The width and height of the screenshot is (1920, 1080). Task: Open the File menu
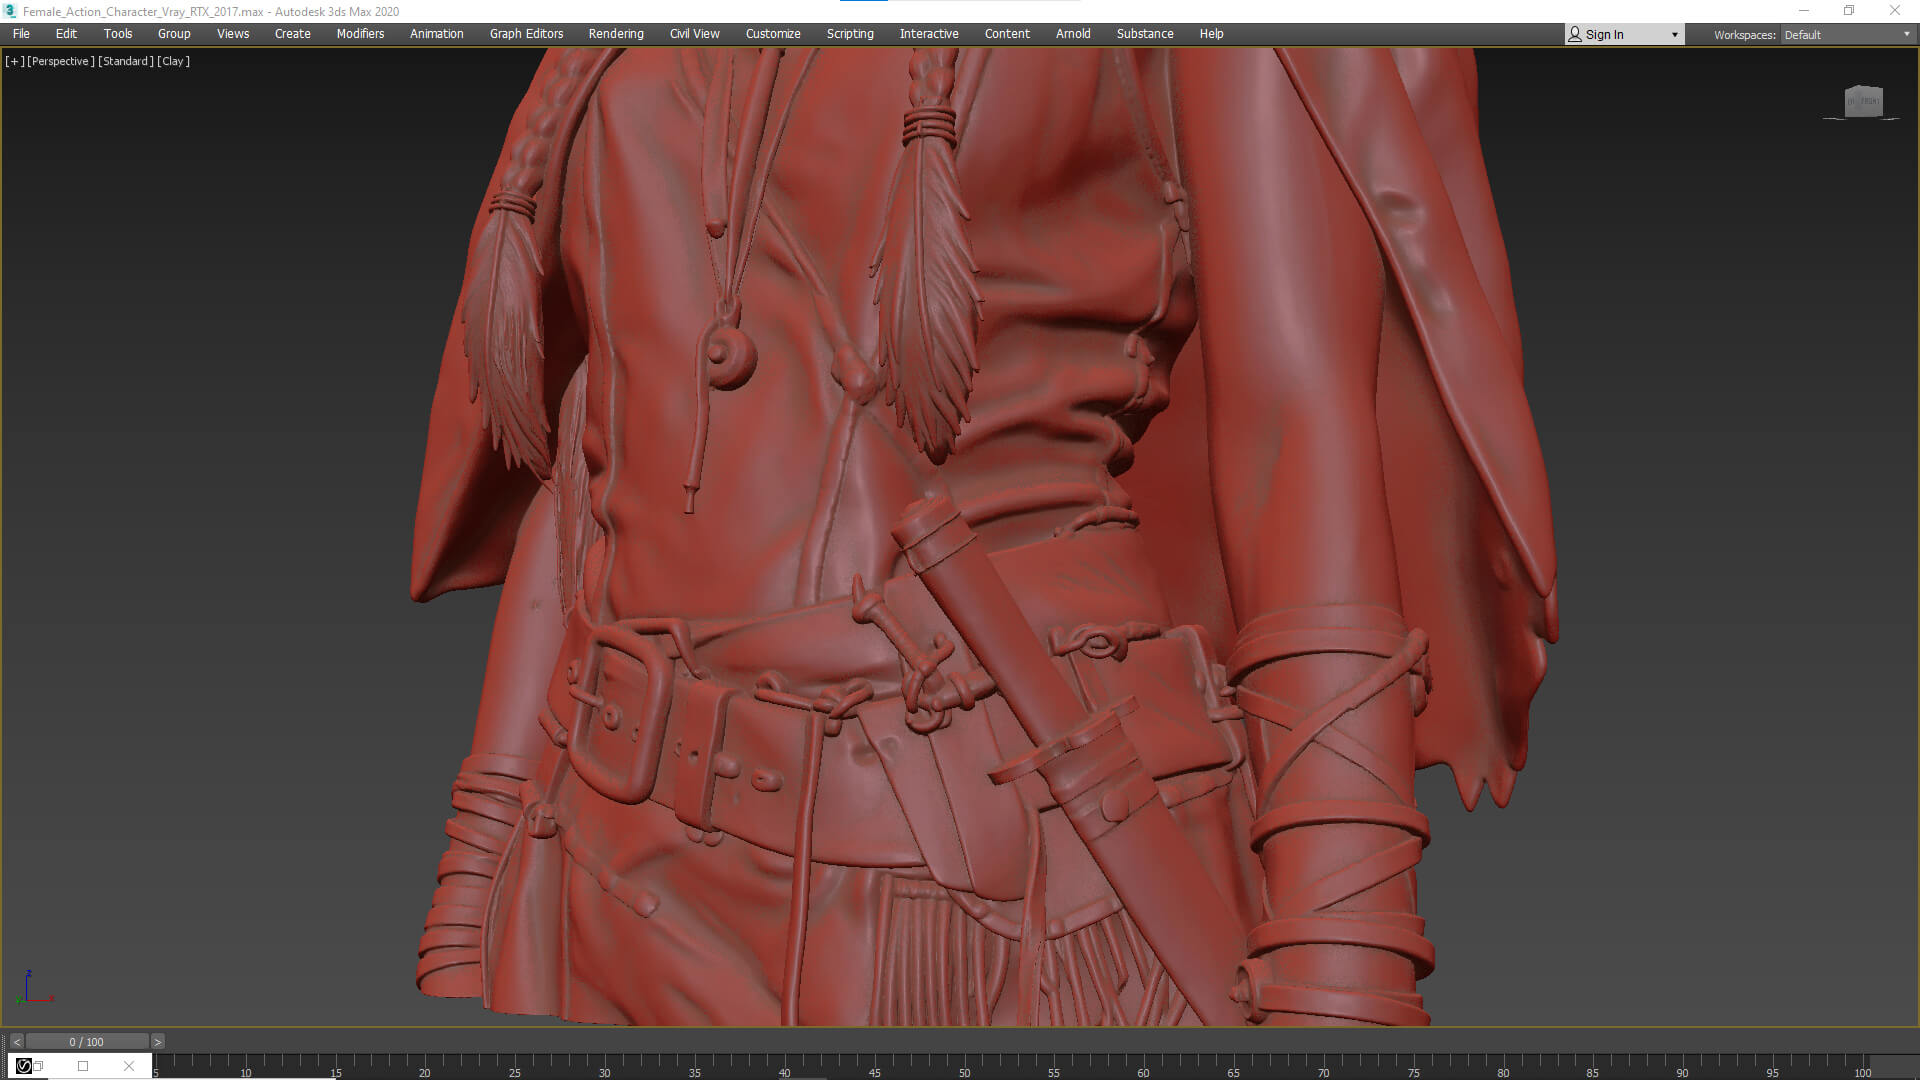tap(21, 34)
